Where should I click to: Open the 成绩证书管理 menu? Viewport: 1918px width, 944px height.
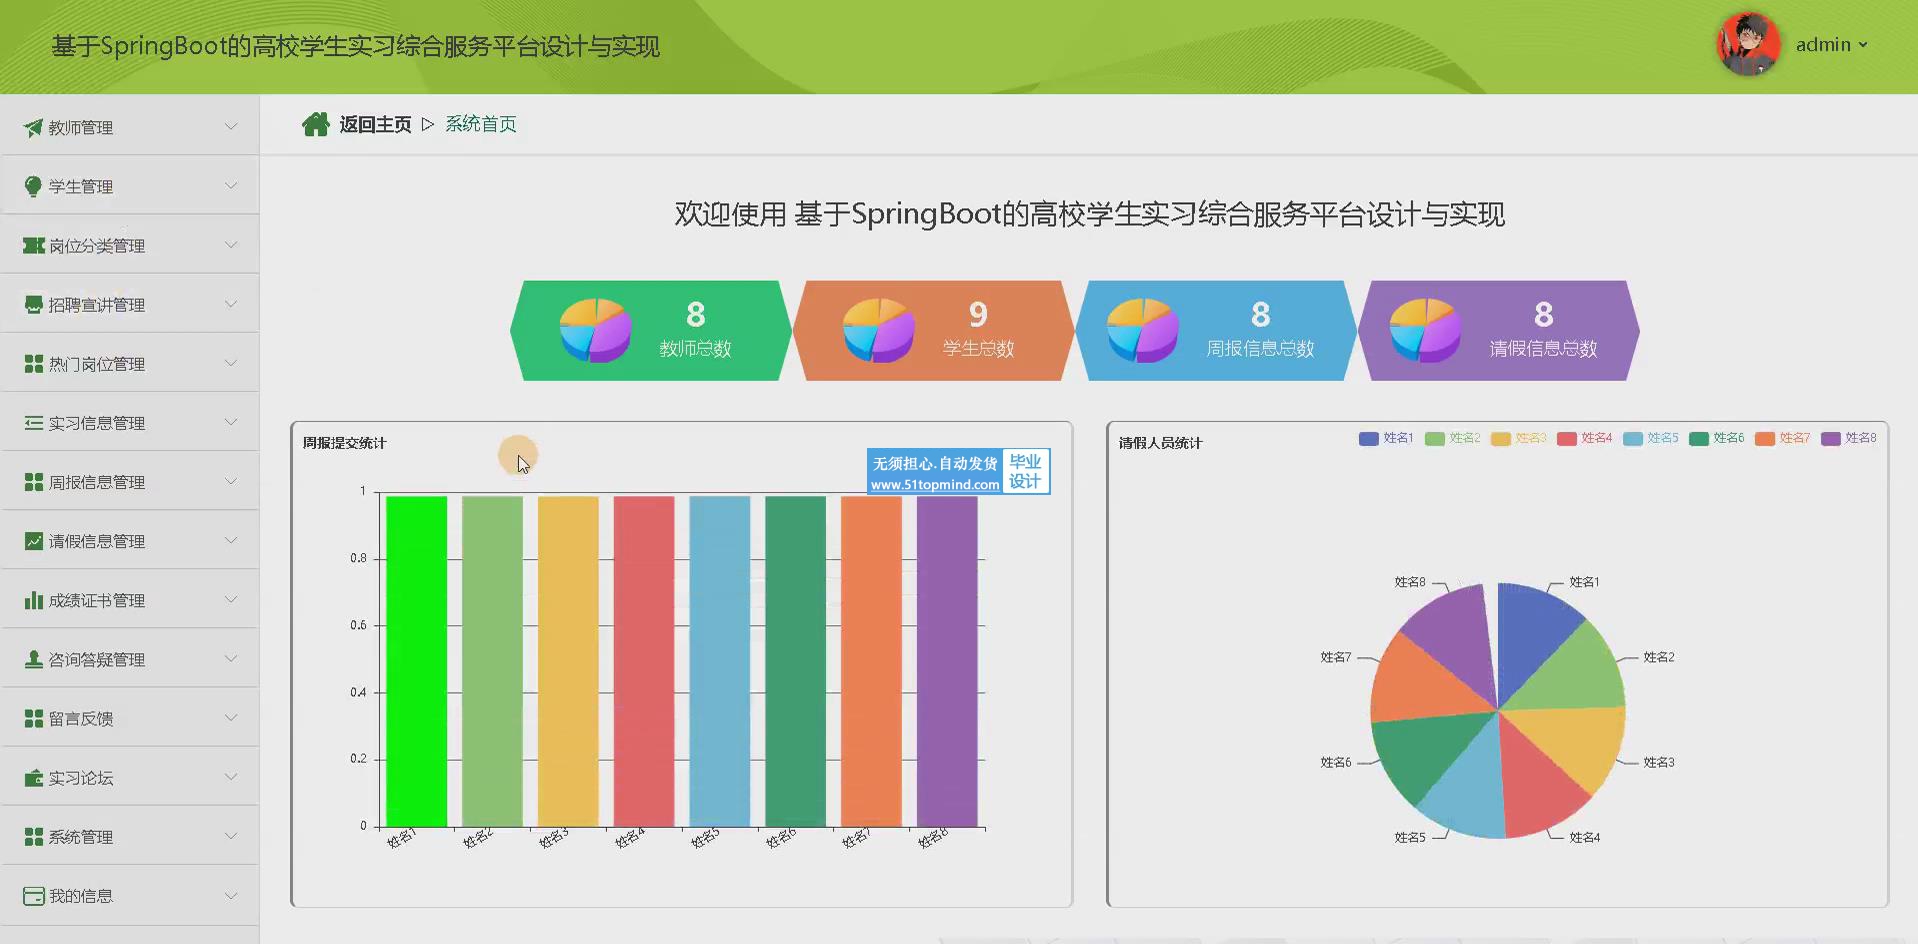[x=130, y=599]
